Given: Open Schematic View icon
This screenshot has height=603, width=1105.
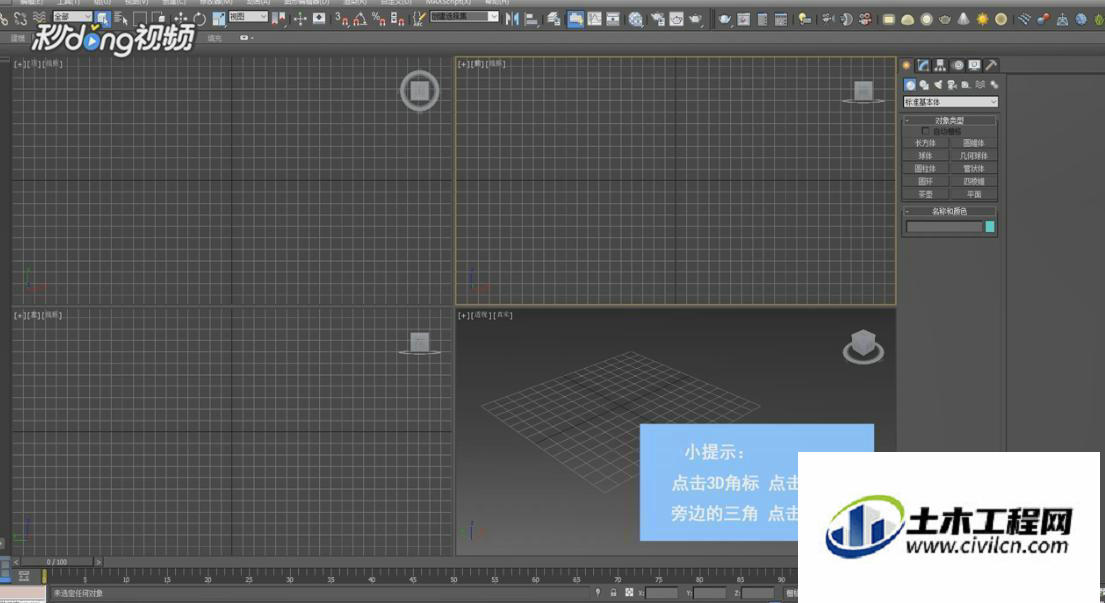Looking at the screenshot, I should click(613, 19).
